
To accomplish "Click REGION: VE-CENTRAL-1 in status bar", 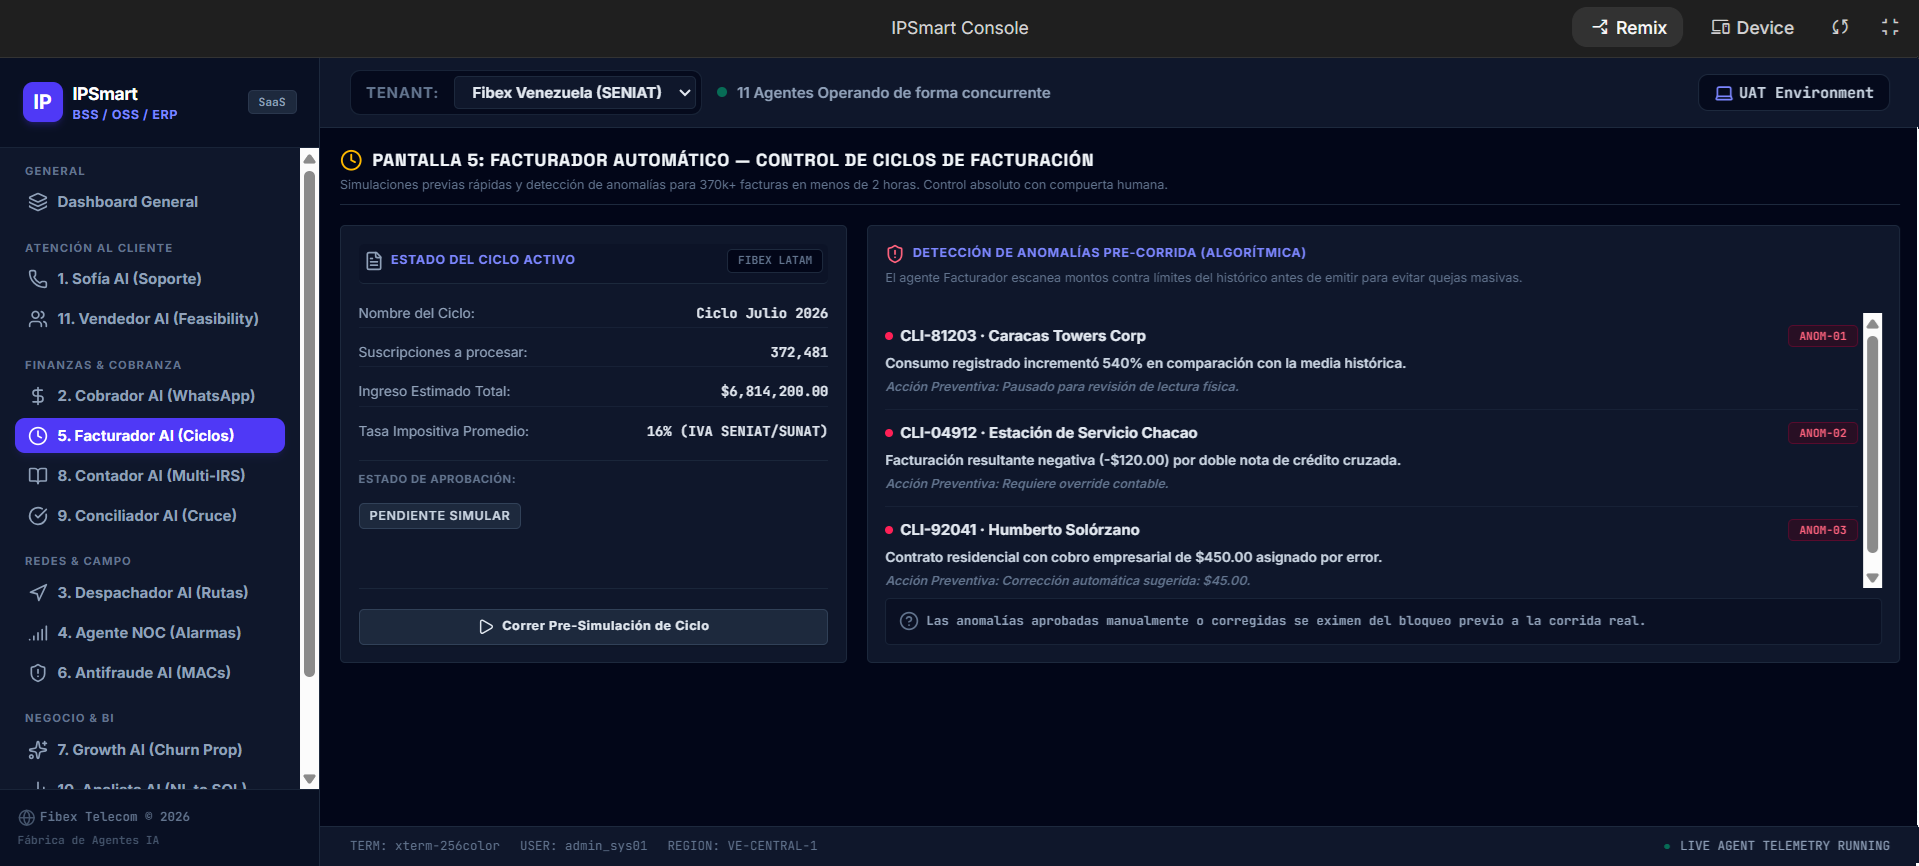I will tap(743, 846).
